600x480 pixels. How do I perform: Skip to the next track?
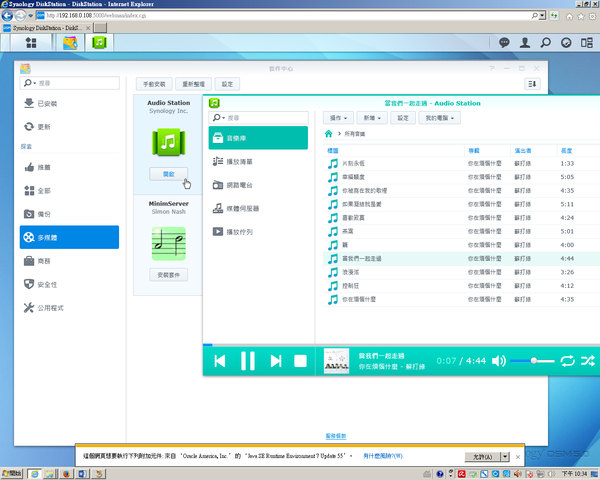tap(276, 360)
